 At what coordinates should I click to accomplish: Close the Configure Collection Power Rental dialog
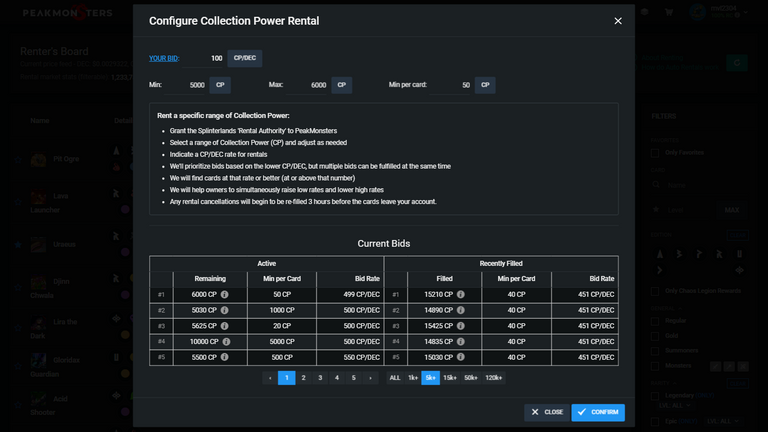618,21
